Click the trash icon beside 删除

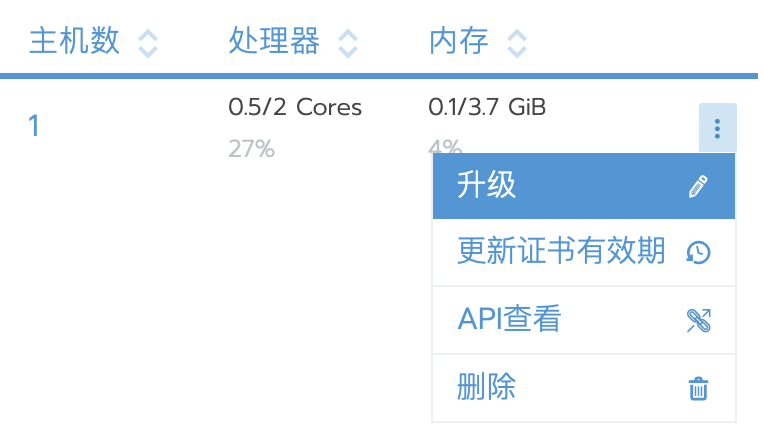(698, 388)
